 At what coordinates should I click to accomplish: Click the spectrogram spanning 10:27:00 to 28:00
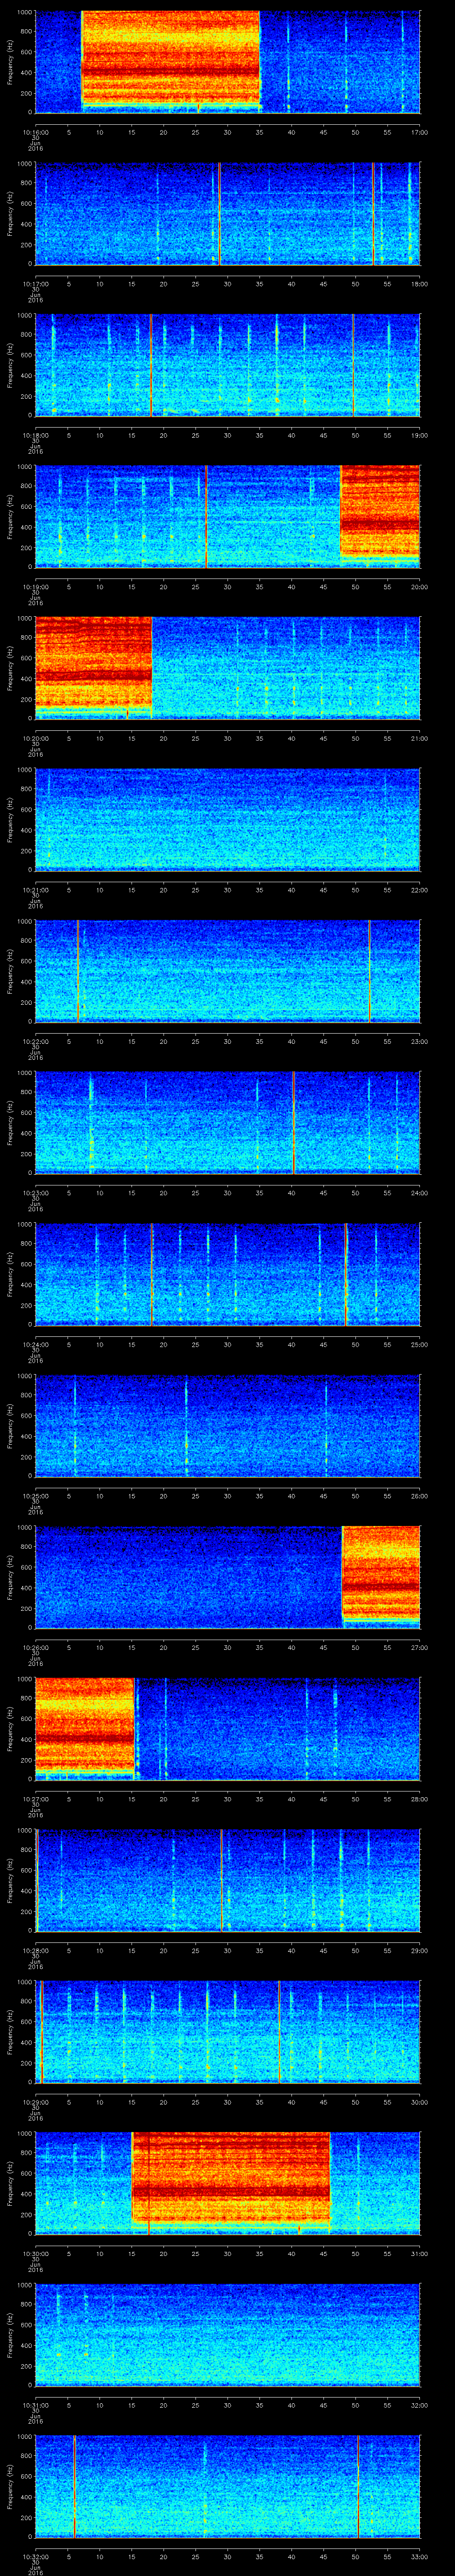click(x=227, y=1728)
